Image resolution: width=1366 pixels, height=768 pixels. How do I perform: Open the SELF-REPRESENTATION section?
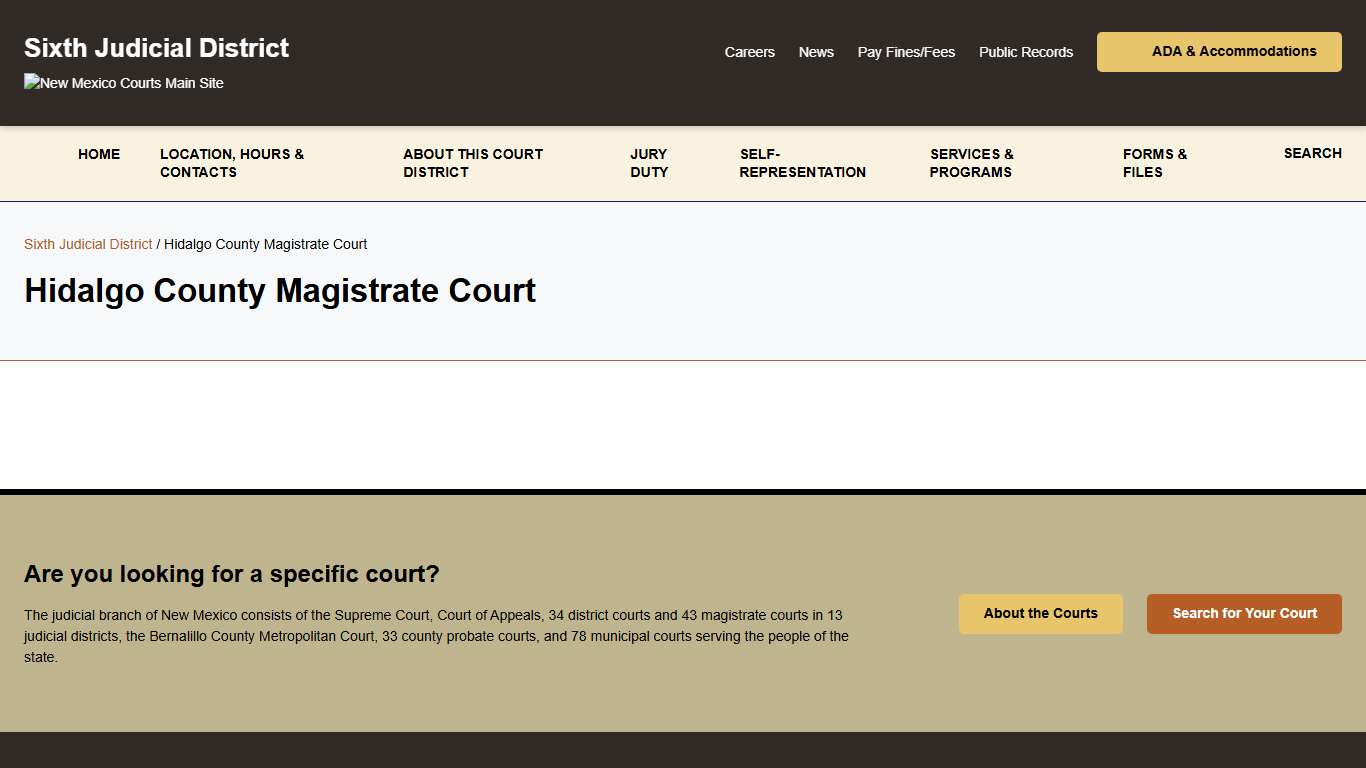pyautogui.click(x=802, y=163)
